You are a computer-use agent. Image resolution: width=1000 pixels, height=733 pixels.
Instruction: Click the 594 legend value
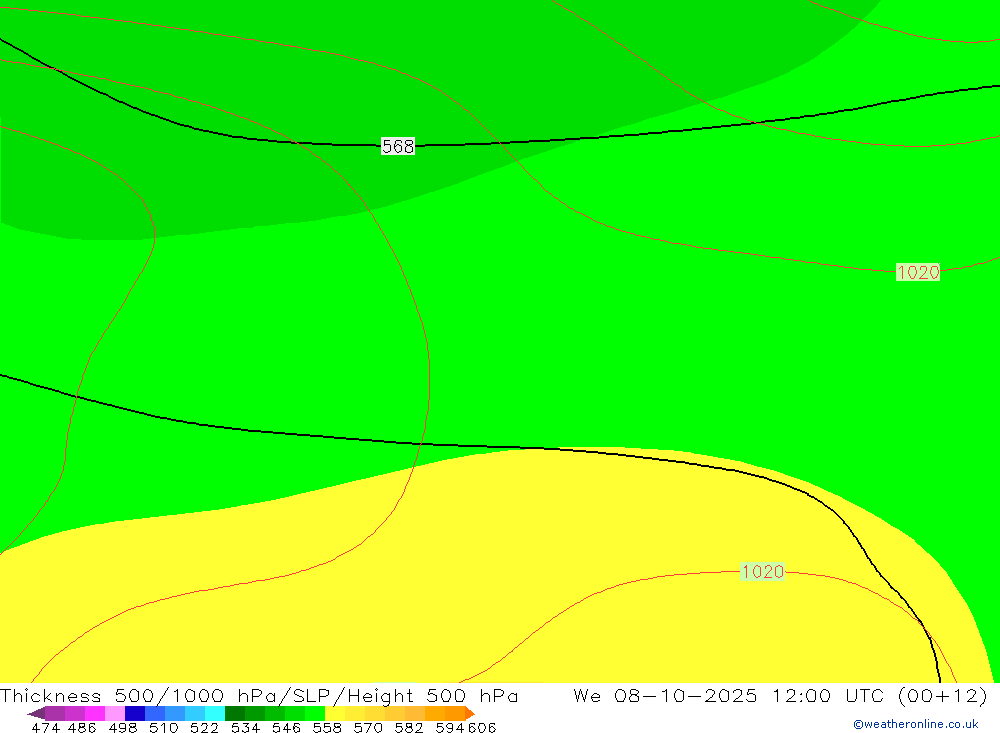click(x=450, y=727)
